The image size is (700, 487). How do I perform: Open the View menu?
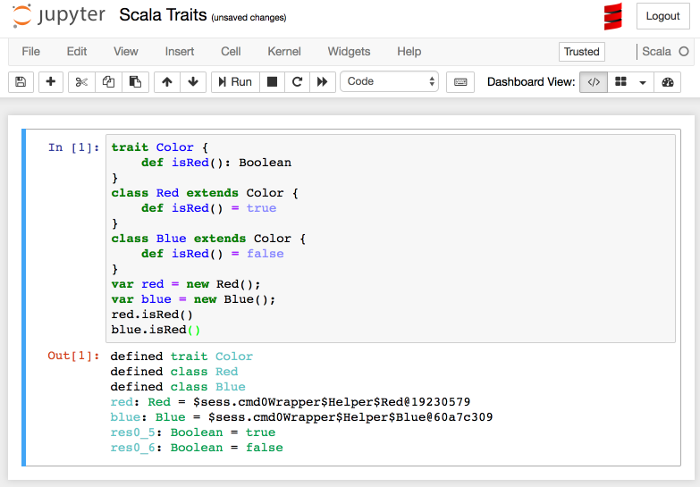[126, 52]
